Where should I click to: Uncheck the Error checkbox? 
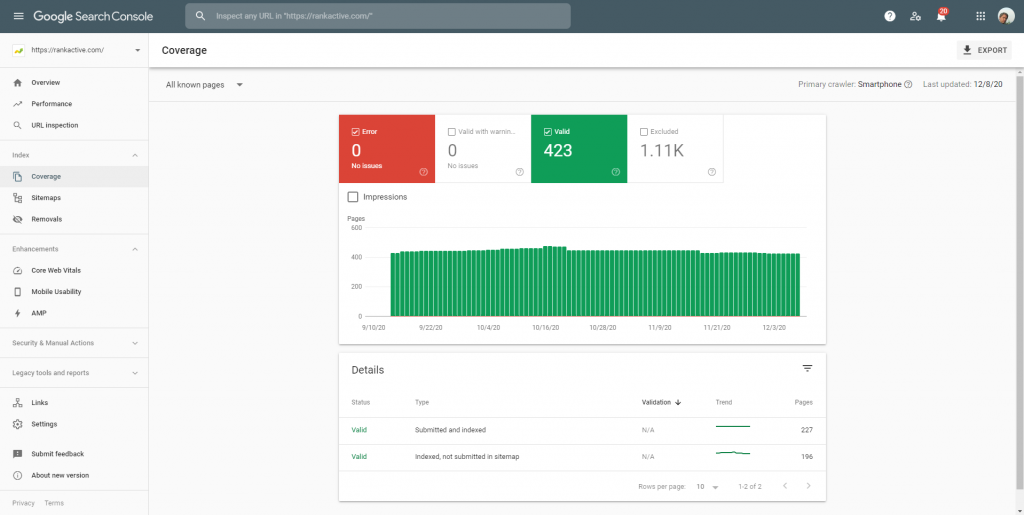point(355,132)
